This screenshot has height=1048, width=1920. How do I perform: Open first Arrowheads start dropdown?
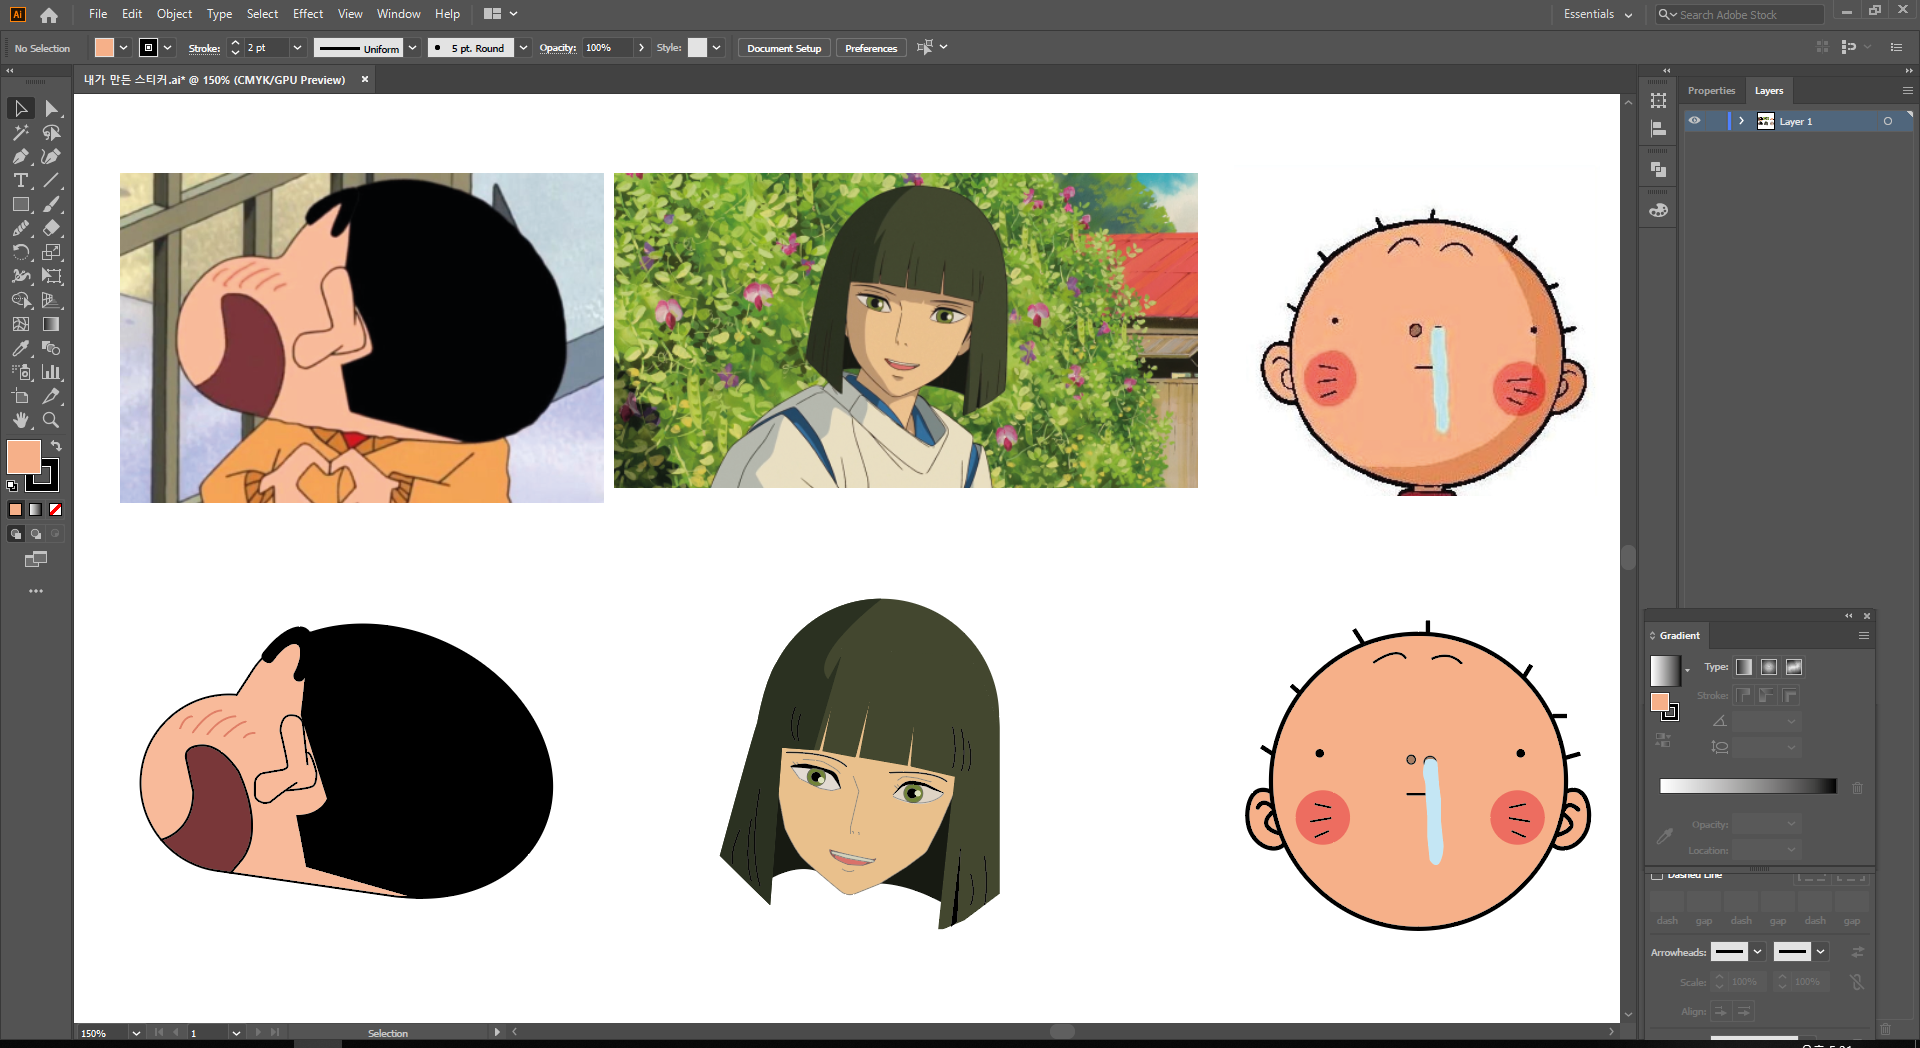pos(1757,952)
